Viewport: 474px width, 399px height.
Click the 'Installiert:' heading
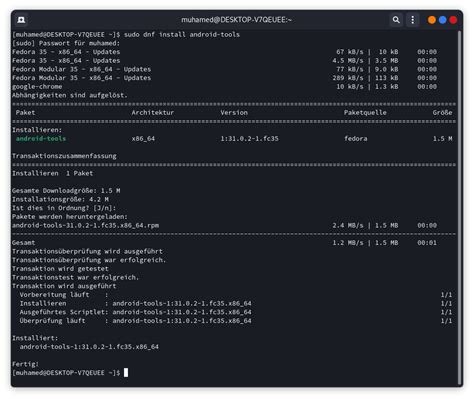point(35,338)
